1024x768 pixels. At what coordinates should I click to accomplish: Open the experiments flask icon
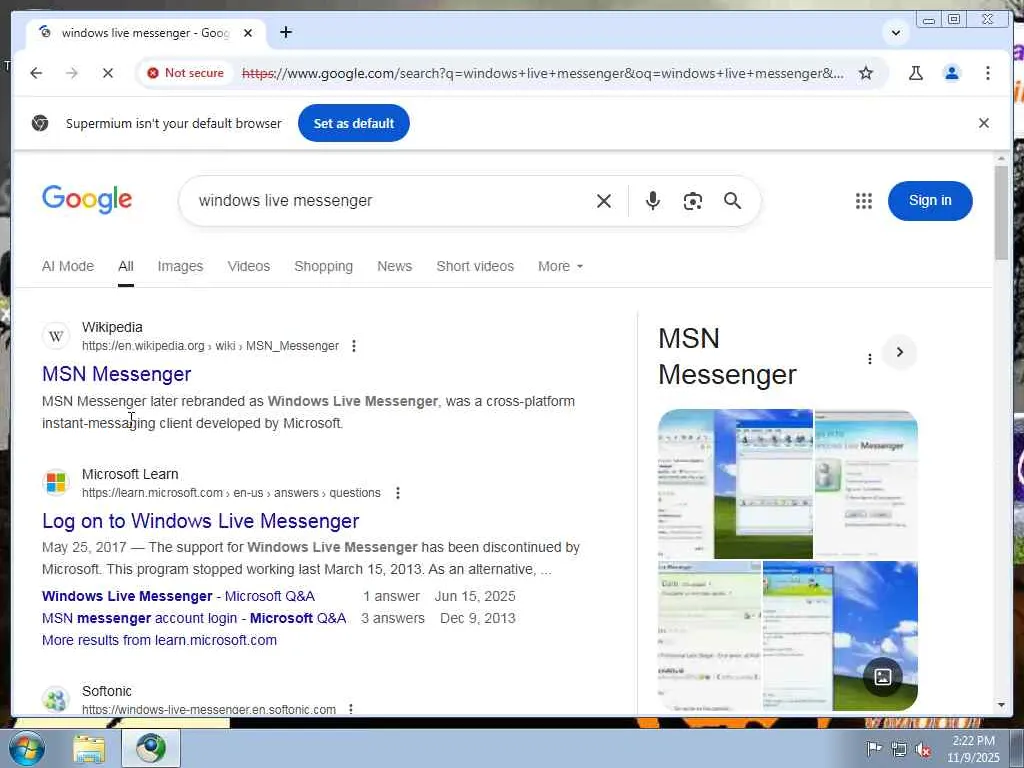pyautogui.click(x=916, y=73)
